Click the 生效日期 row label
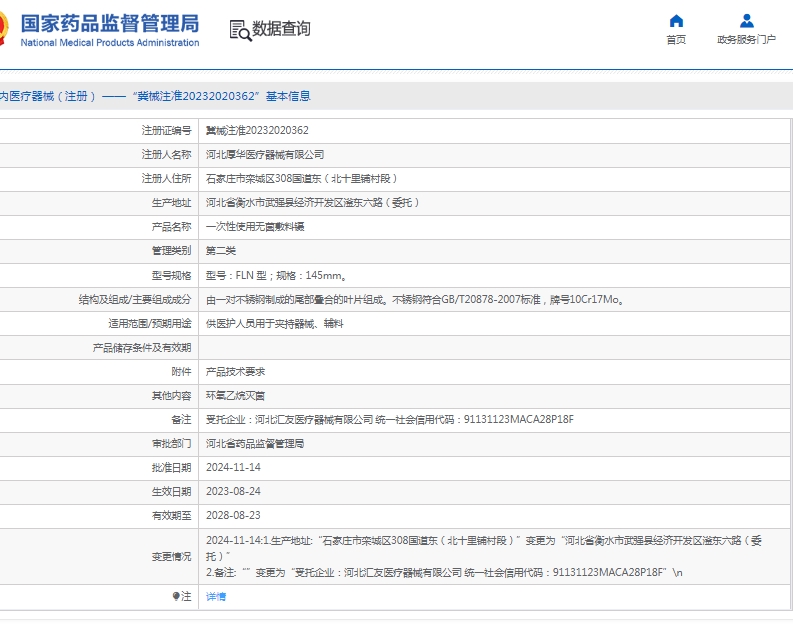Image resolution: width=793 pixels, height=625 pixels. tap(171, 492)
